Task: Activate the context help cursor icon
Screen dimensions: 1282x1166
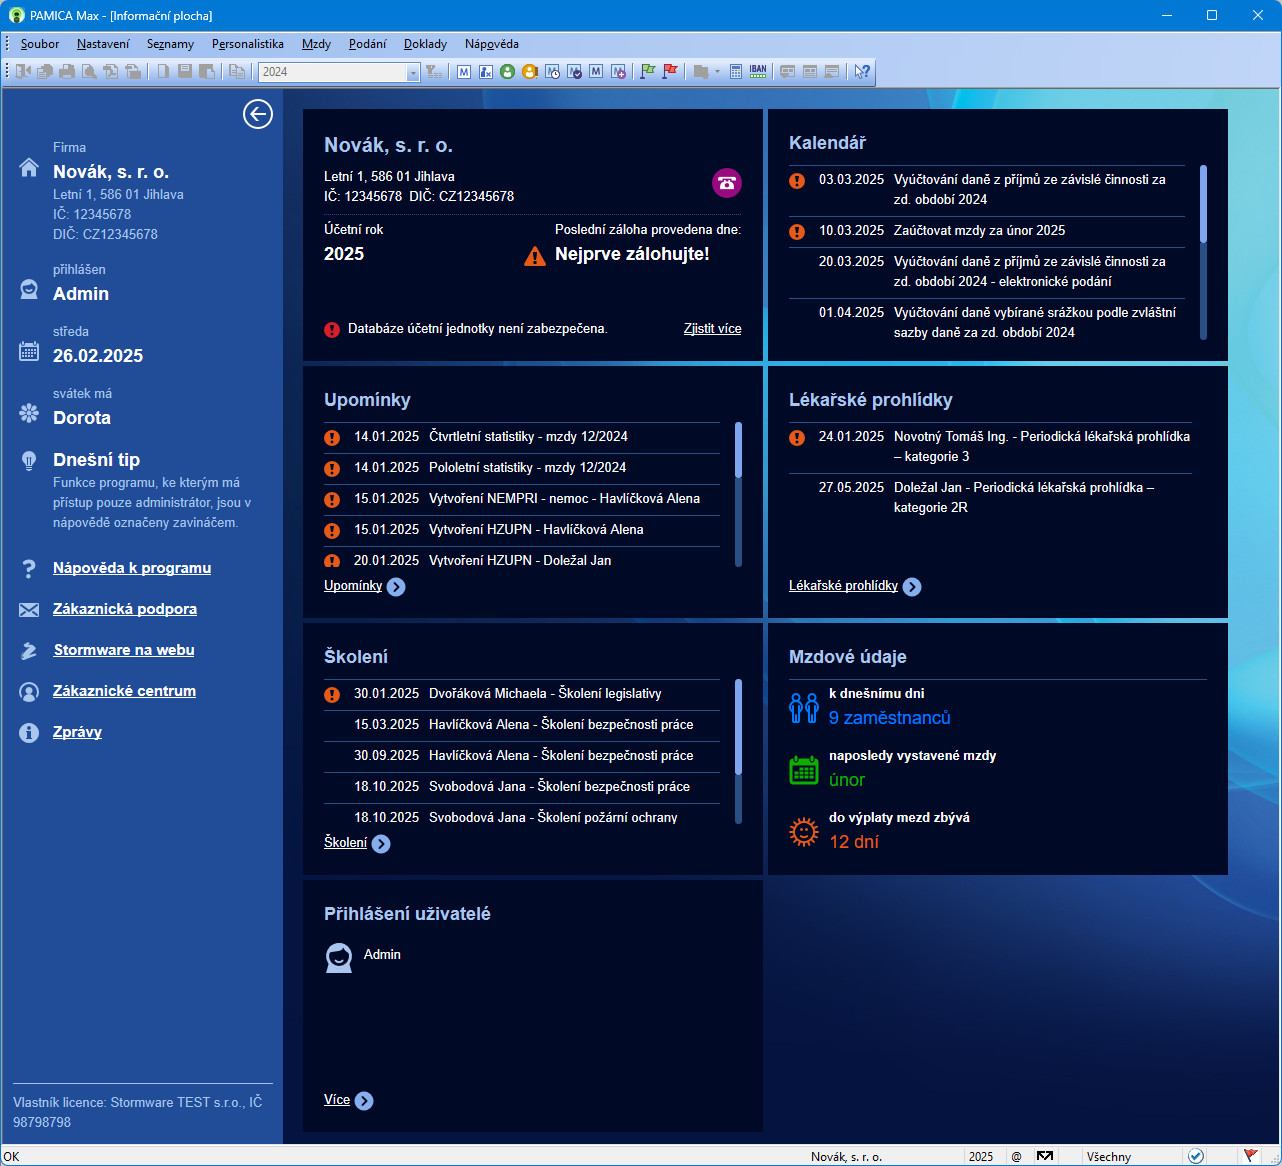Action: point(862,72)
